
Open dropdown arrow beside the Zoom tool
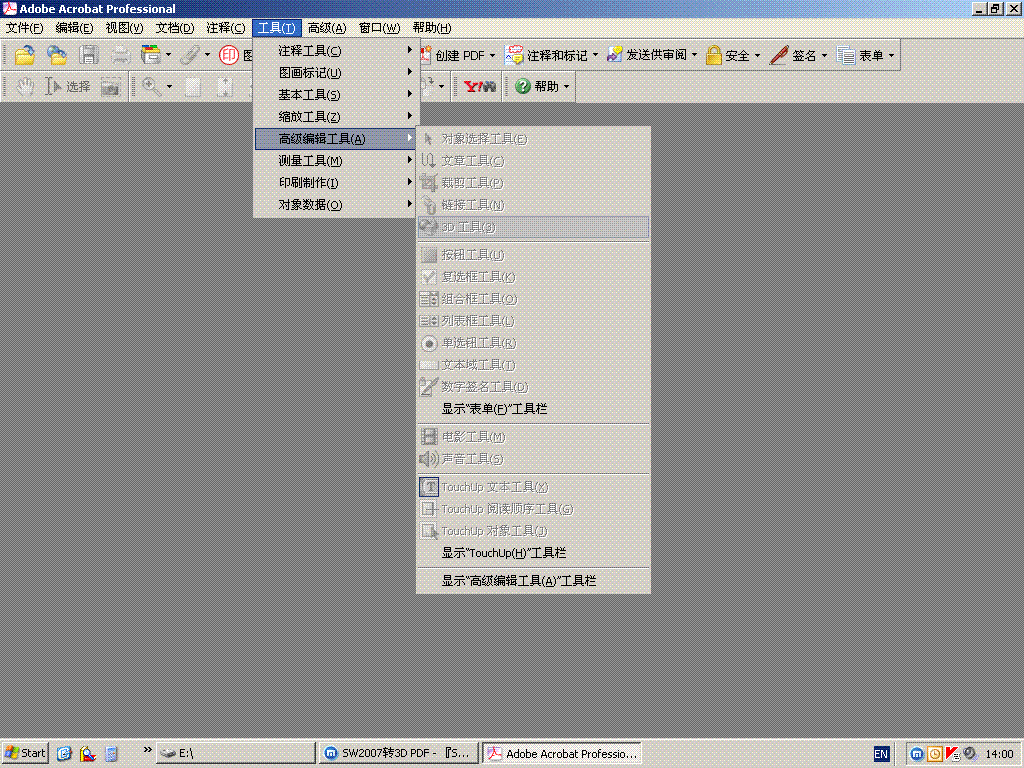169,86
